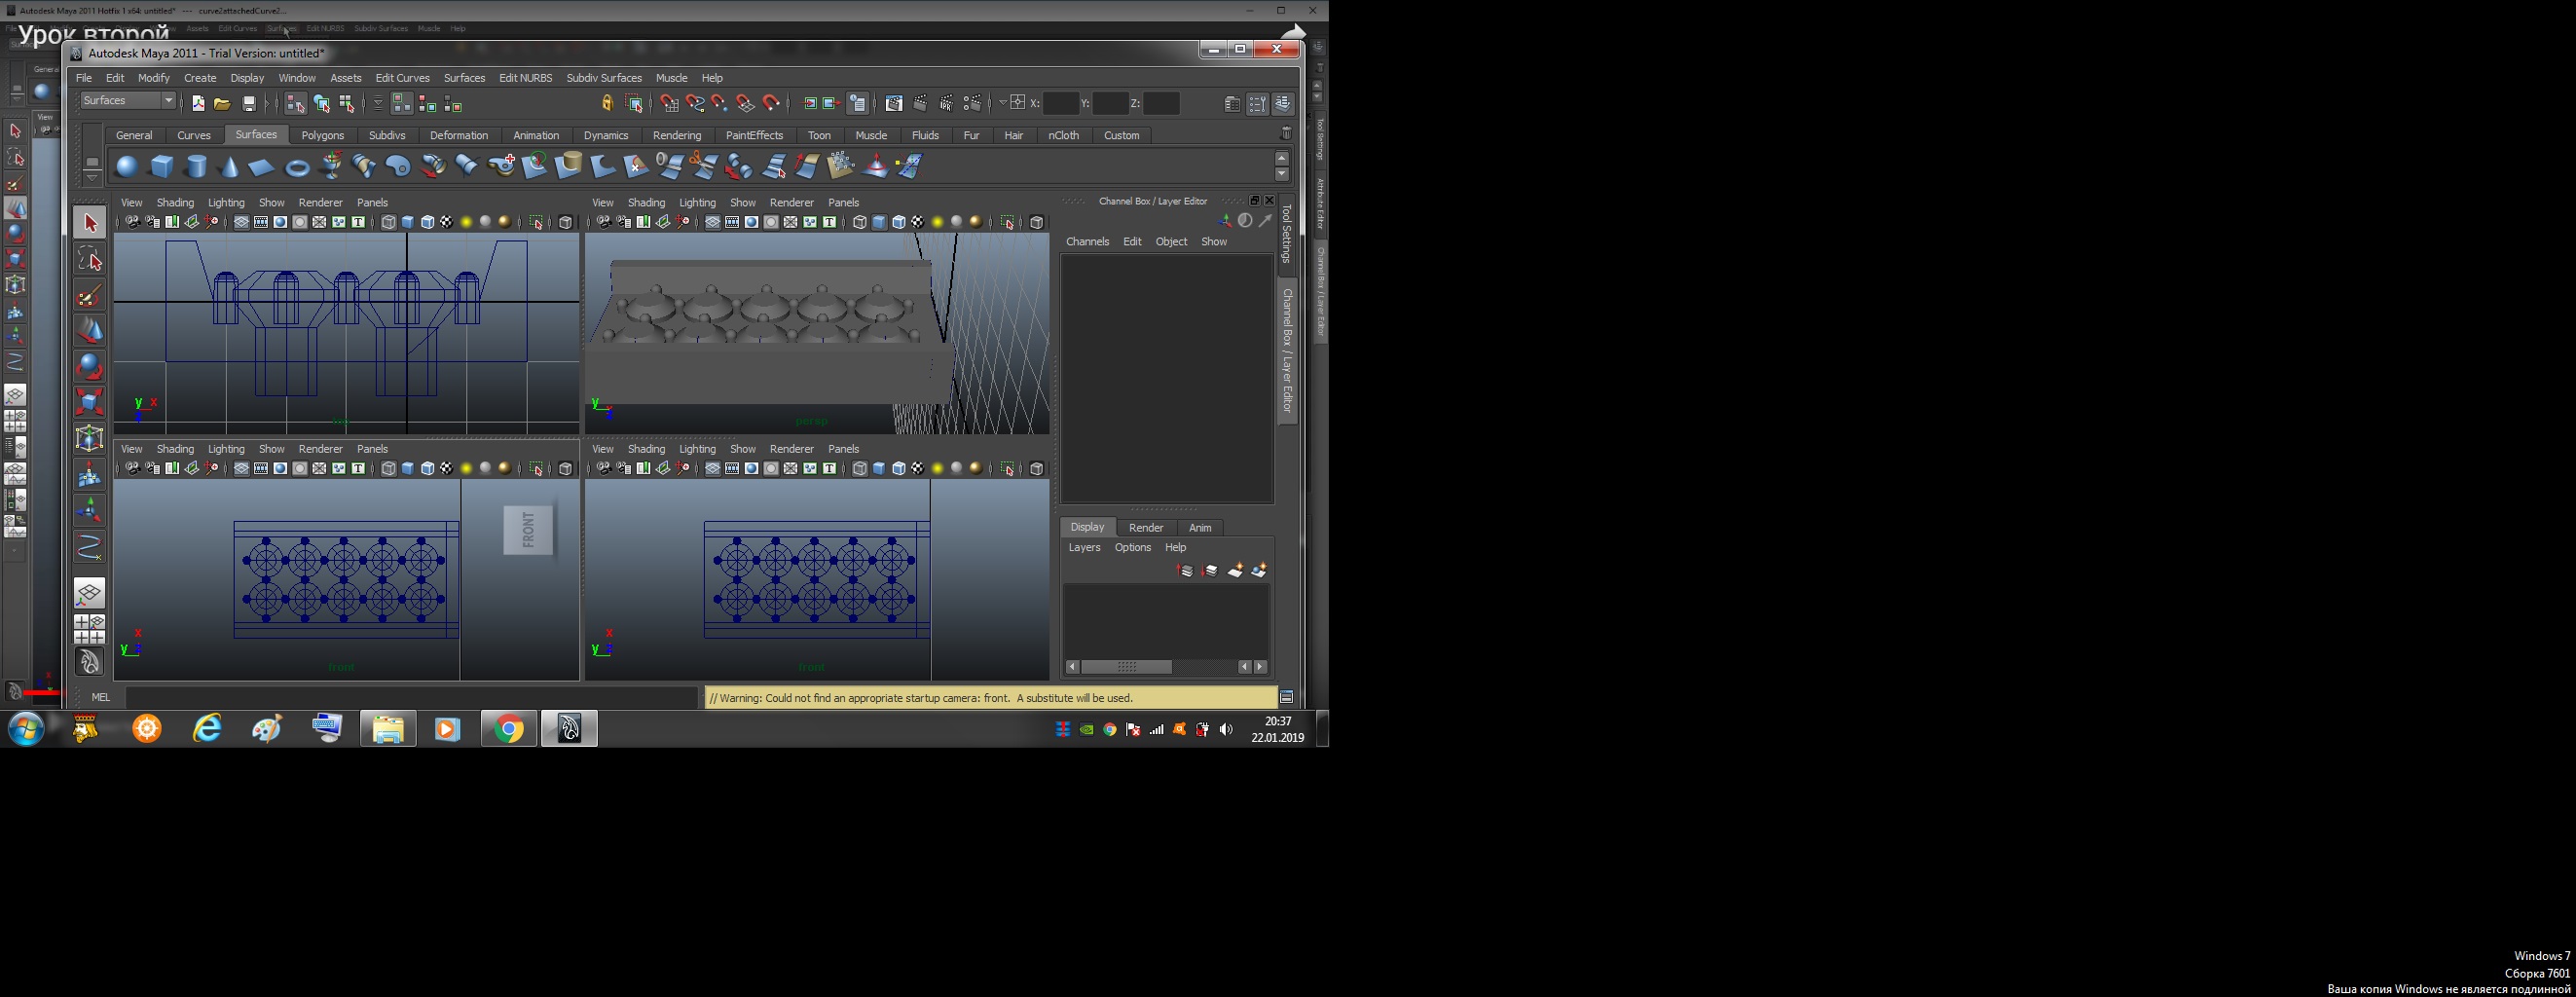The image size is (2576, 997).
Task: Open Panels menu in upper-right viewport
Action: [843, 202]
